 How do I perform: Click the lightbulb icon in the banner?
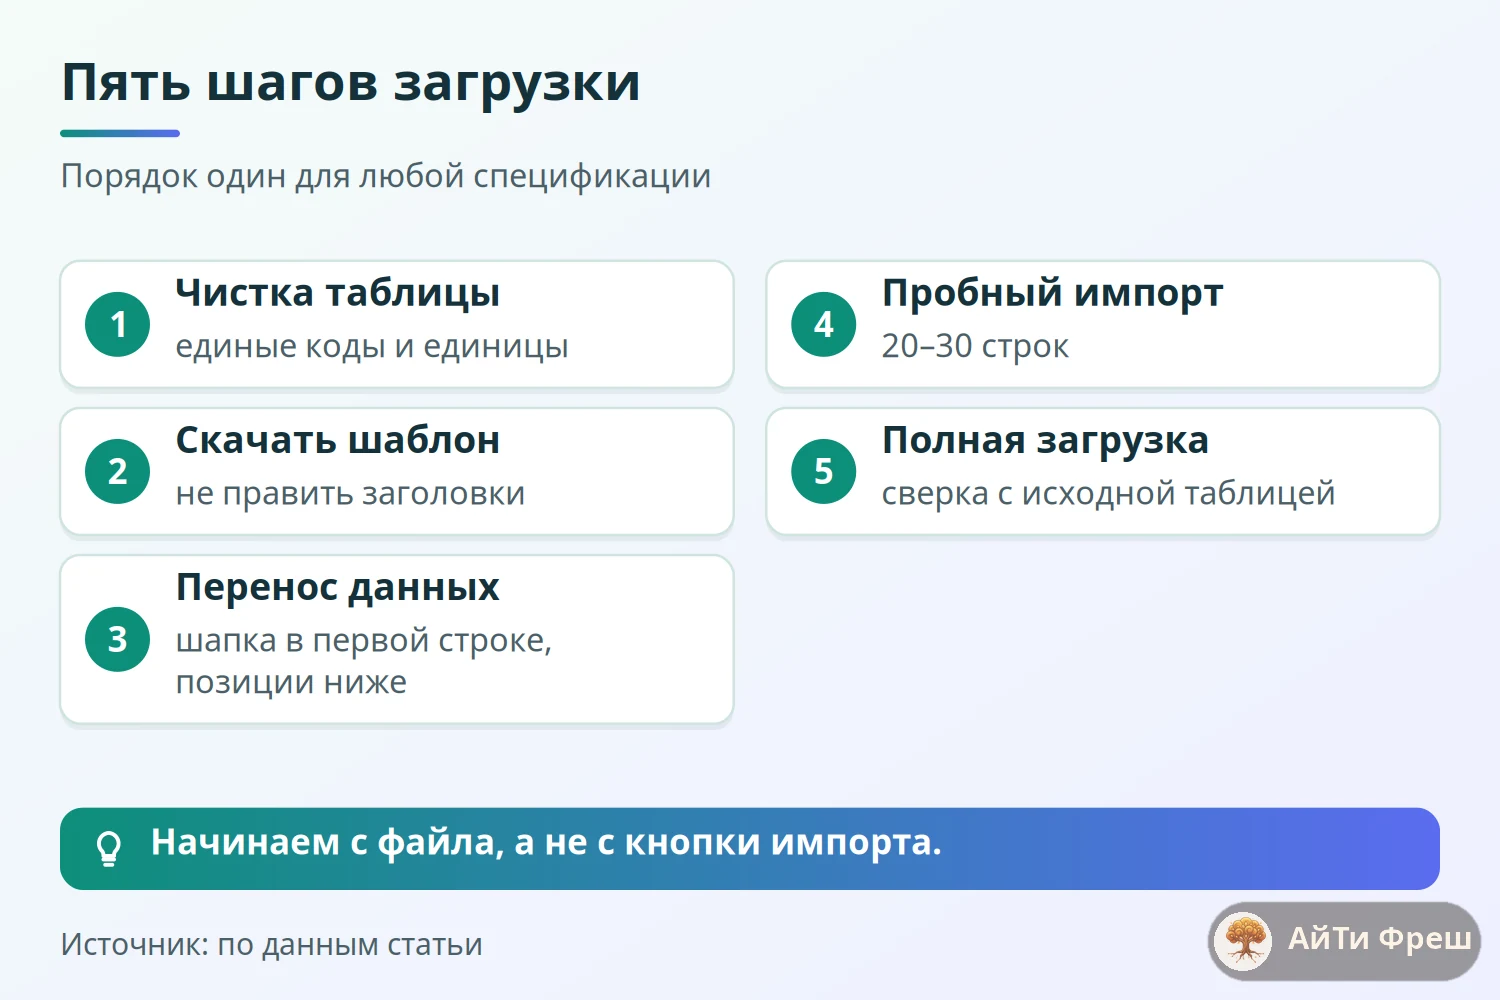tap(109, 848)
